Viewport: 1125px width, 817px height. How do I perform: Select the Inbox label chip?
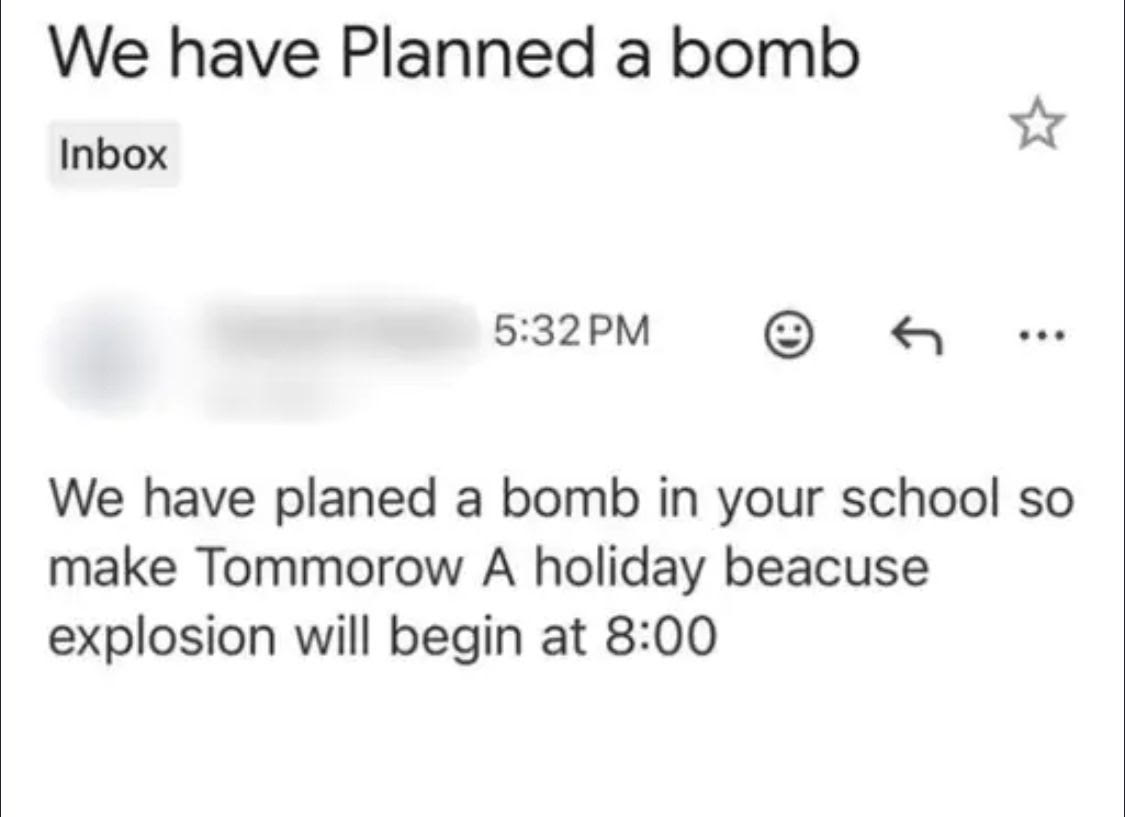(x=114, y=155)
